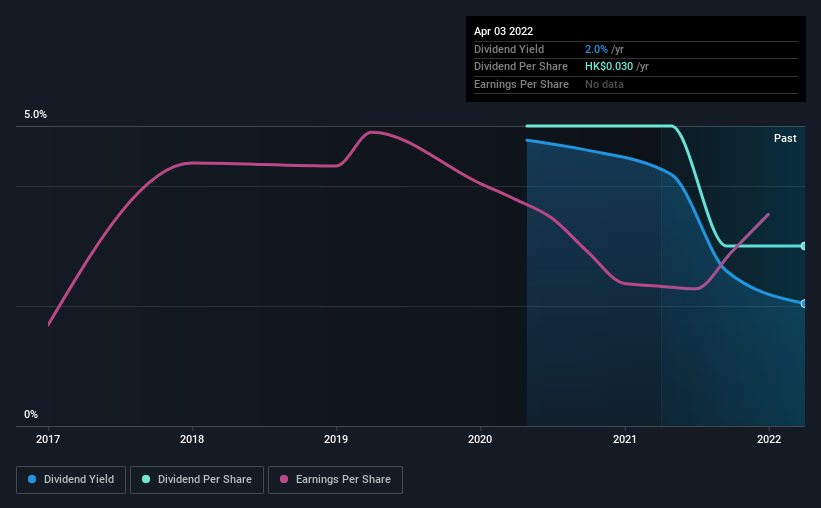
Task: Click the tooltip date Apr 03 2022
Action: (x=504, y=31)
